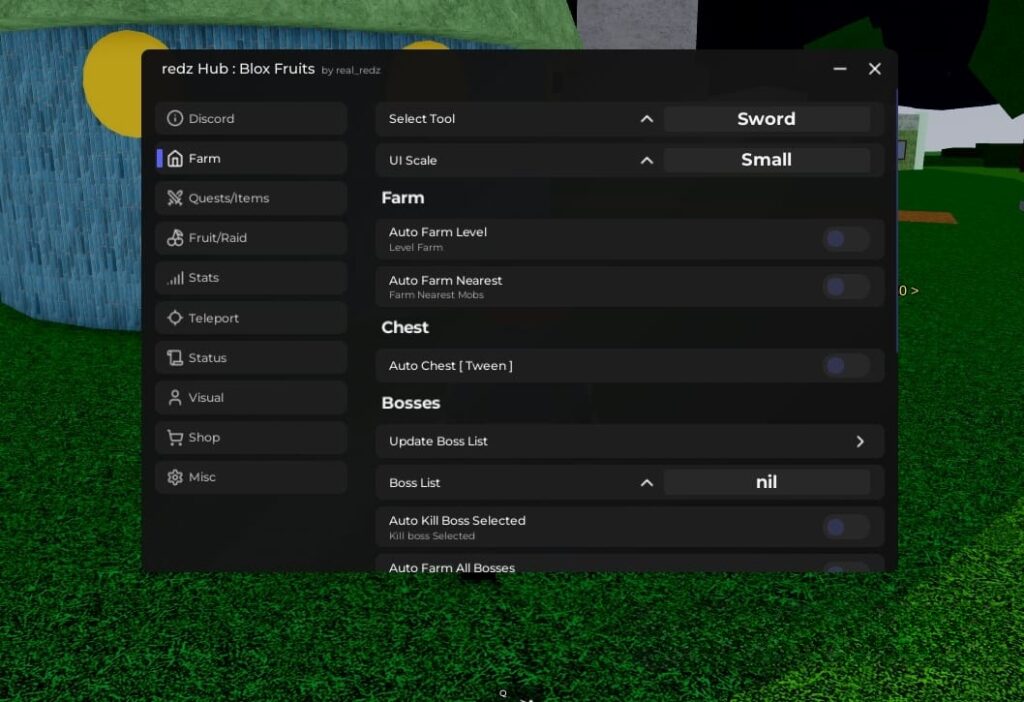This screenshot has height=702, width=1024.
Task: Click the Discord info icon in sidebar
Action: [175, 118]
